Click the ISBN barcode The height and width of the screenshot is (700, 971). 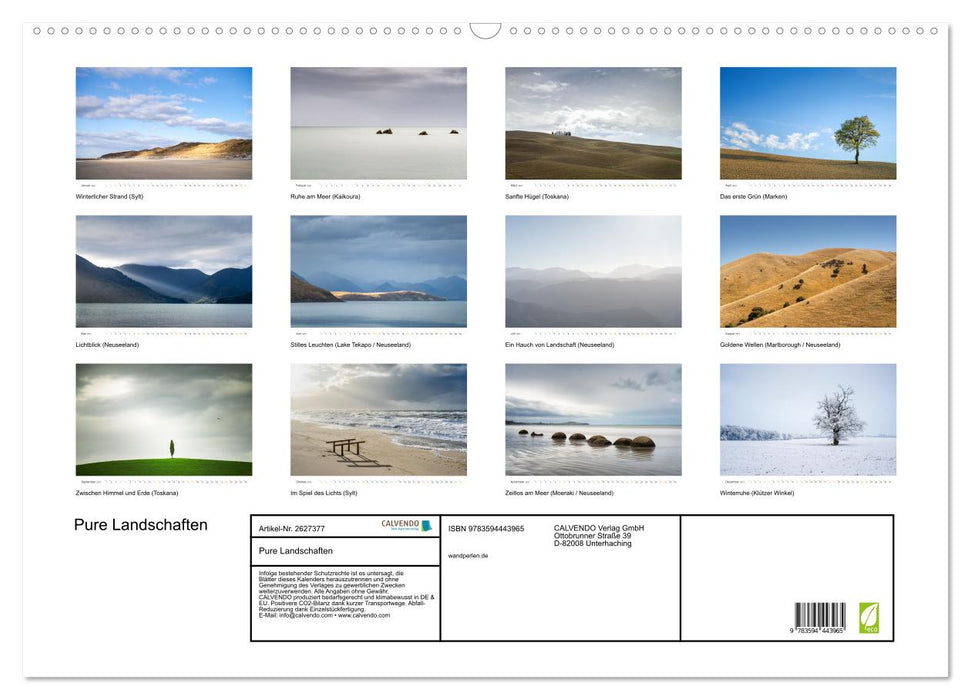[820, 618]
